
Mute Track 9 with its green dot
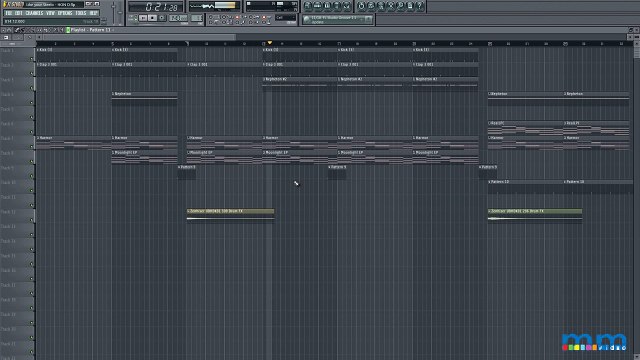(32, 176)
